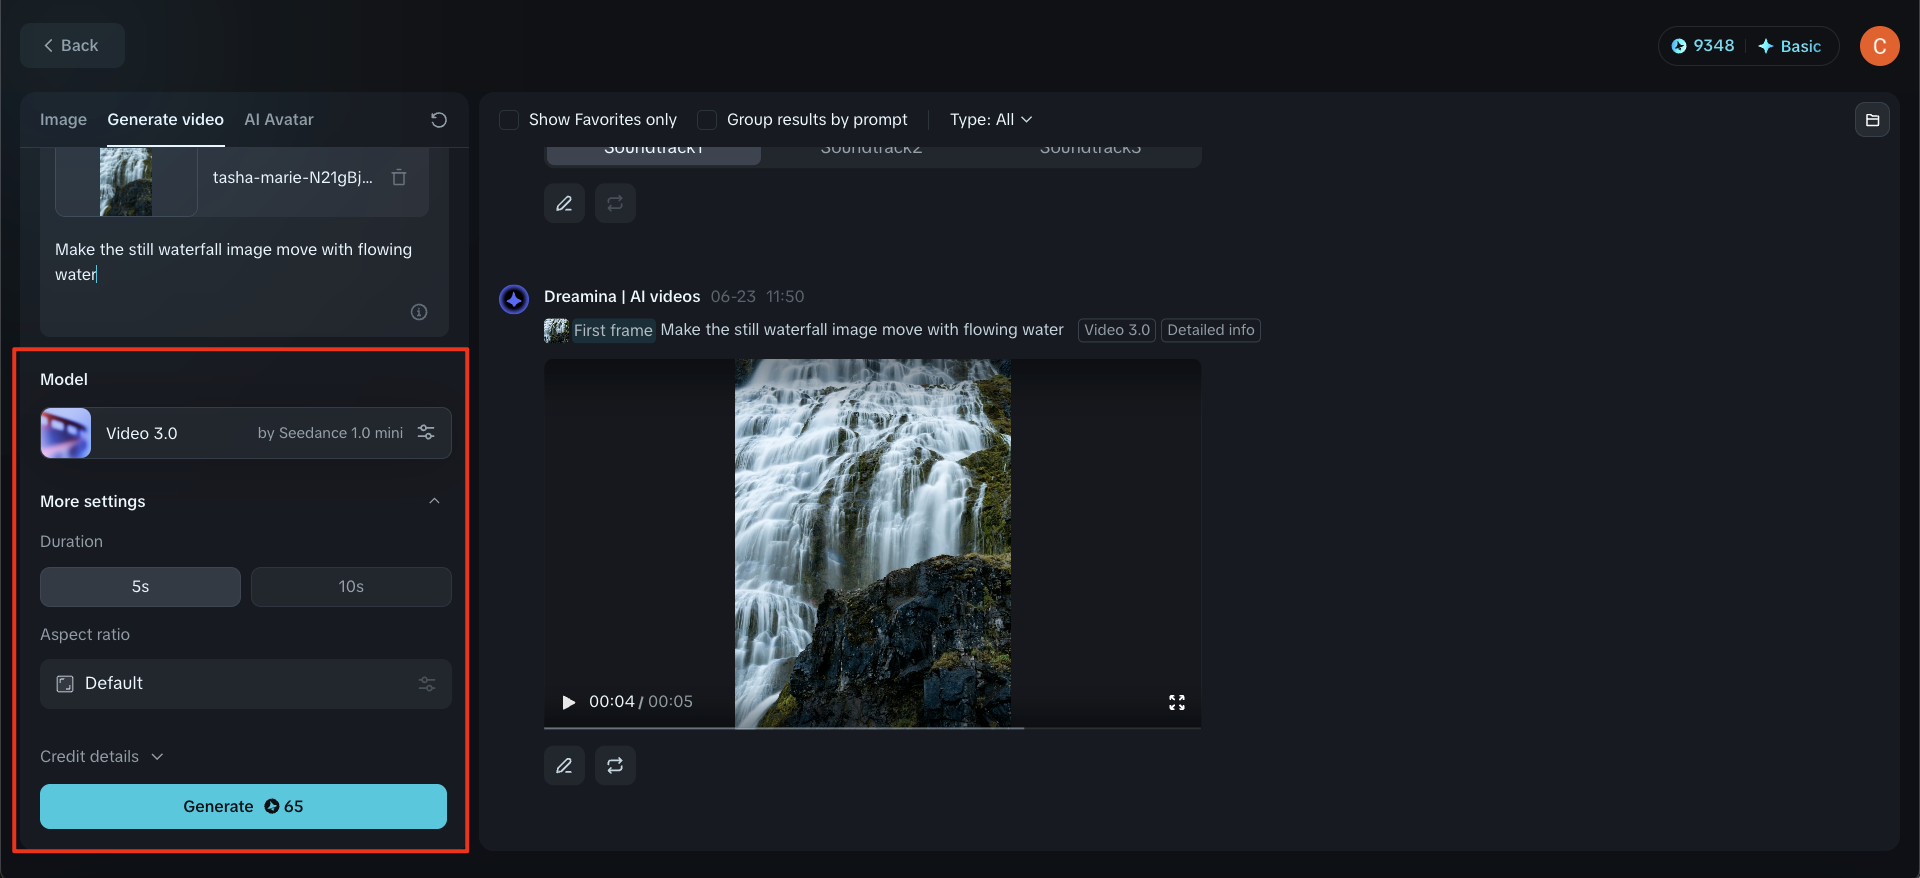Open the Basic plan upgrade option
Screen dimensions: 1920x878
(1790, 46)
